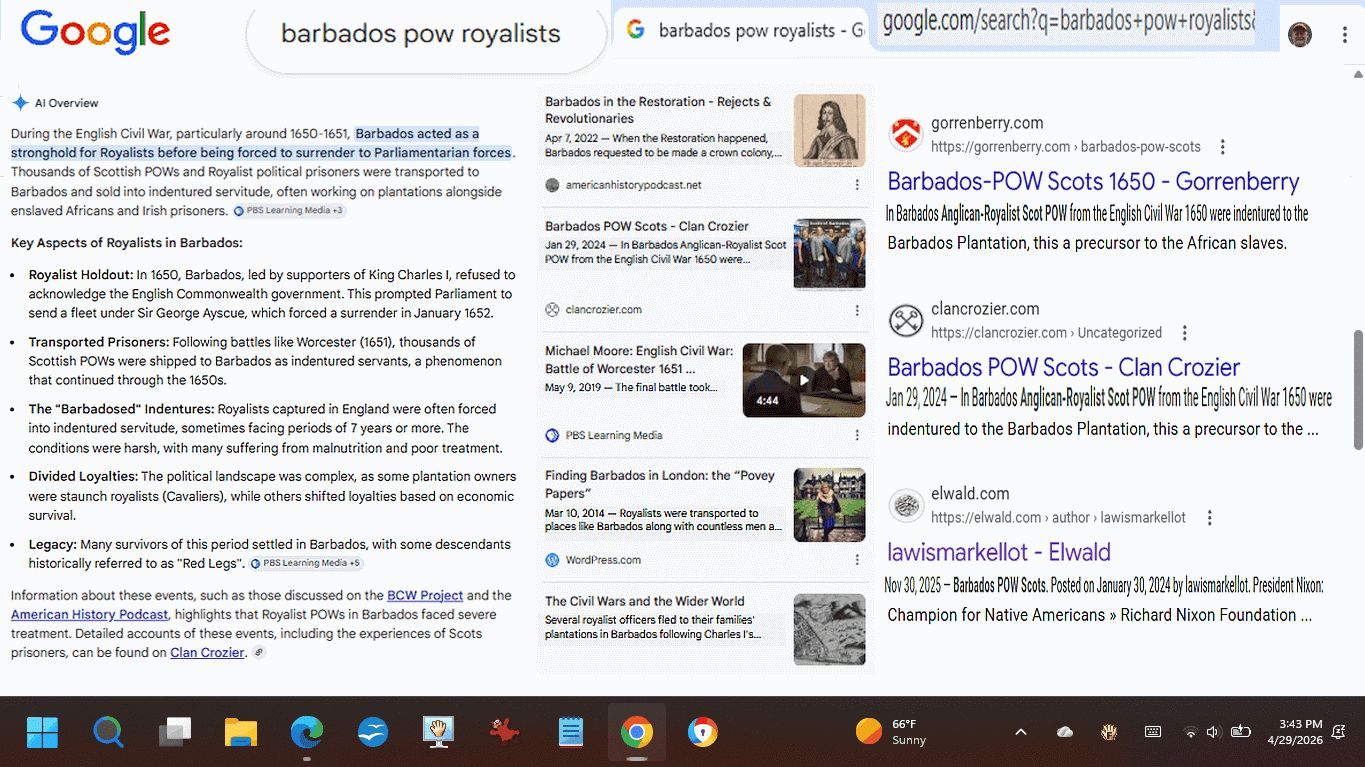The image size is (1365, 767).
Task: Open the Barbados-POW Scots 1650 - Gorrenberry result
Action: pos(1093,181)
